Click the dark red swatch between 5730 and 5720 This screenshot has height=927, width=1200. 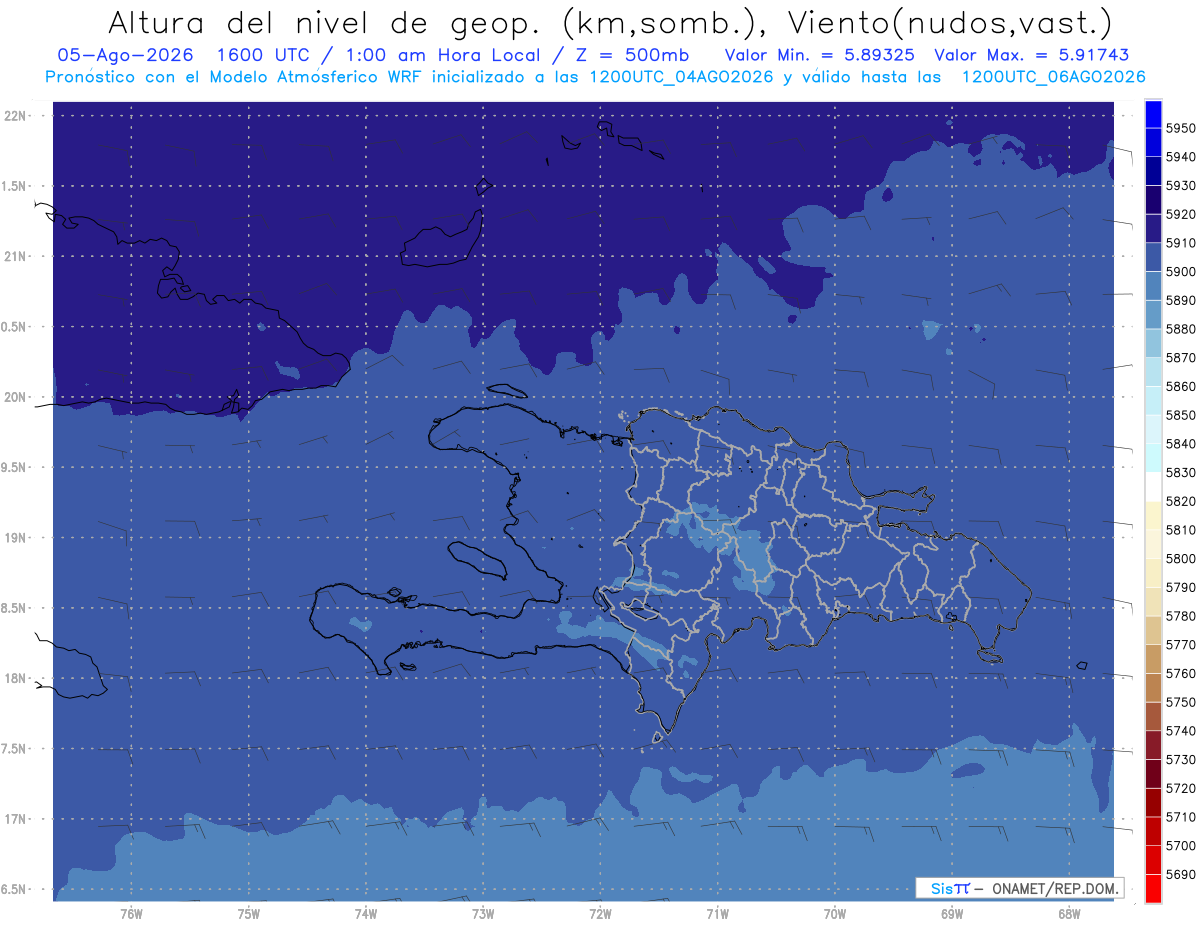(1153, 773)
